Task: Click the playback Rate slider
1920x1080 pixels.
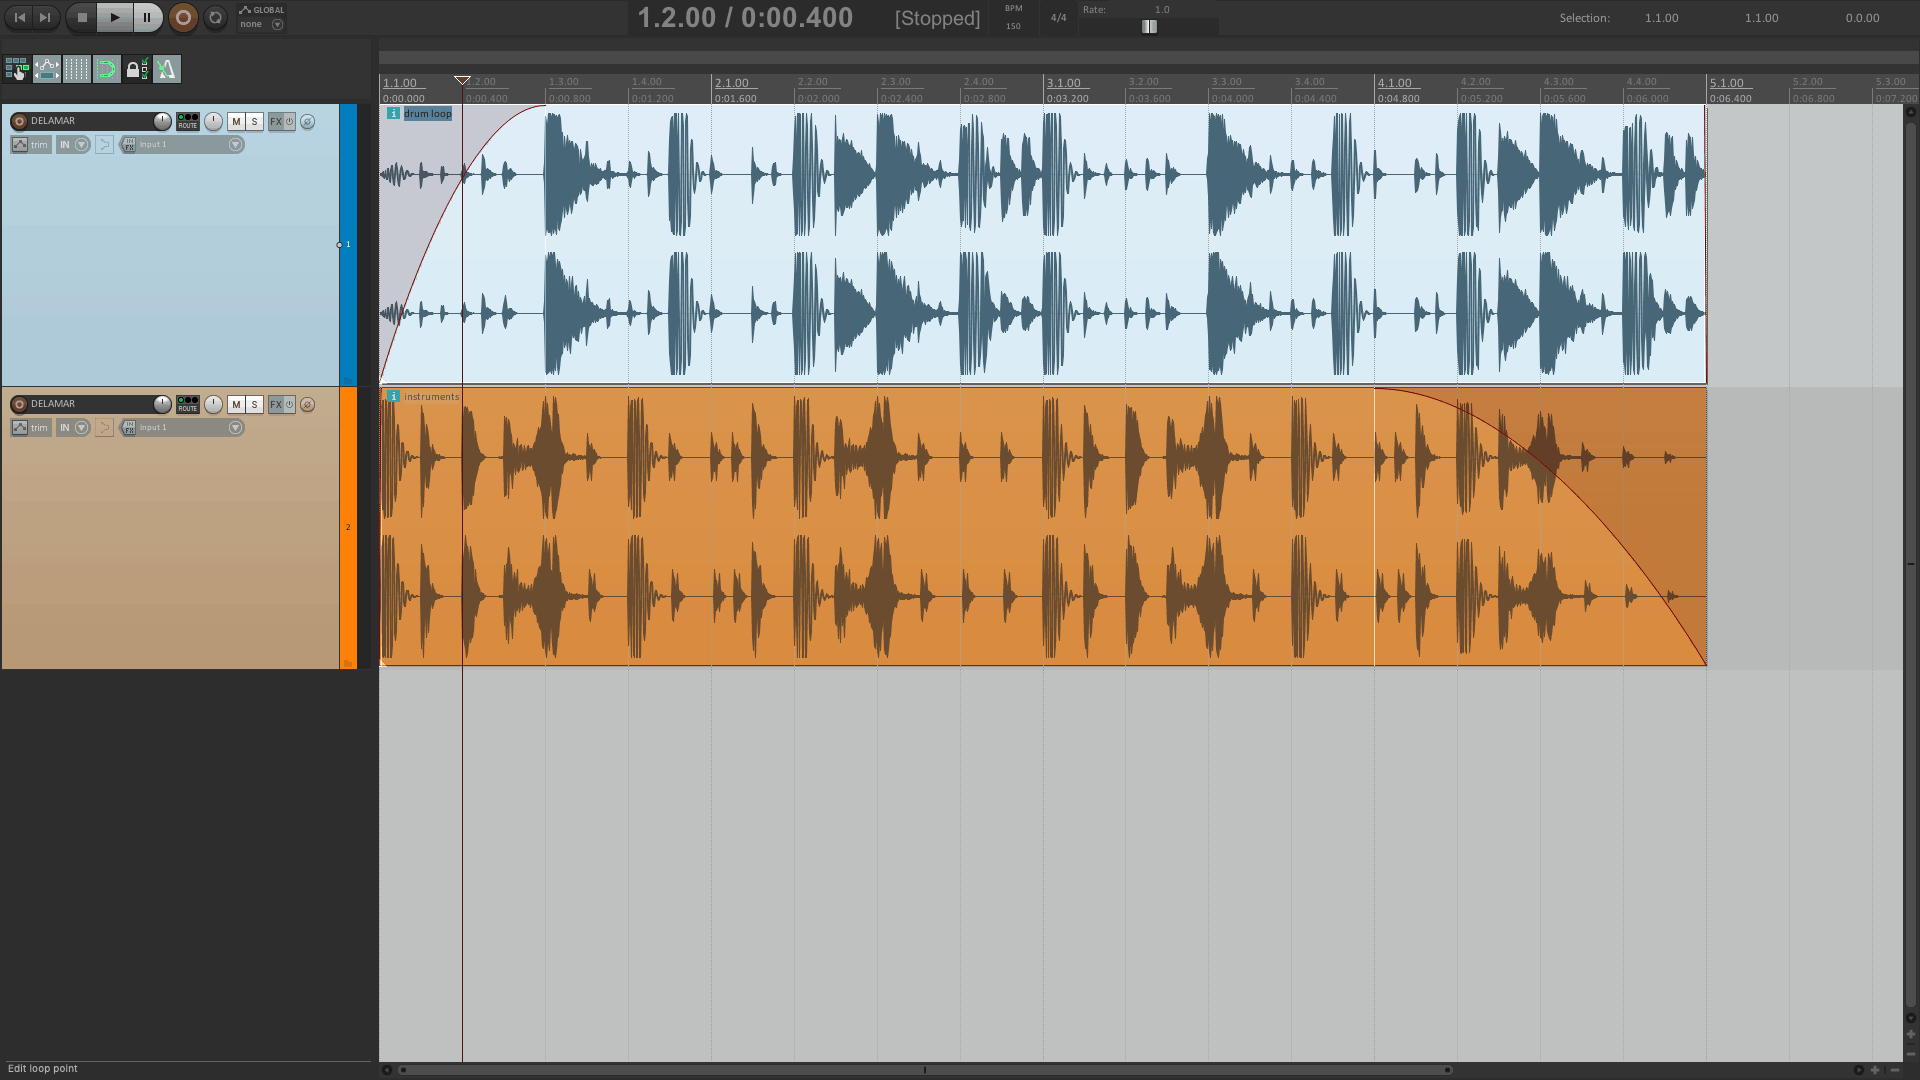Action: point(1149,27)
